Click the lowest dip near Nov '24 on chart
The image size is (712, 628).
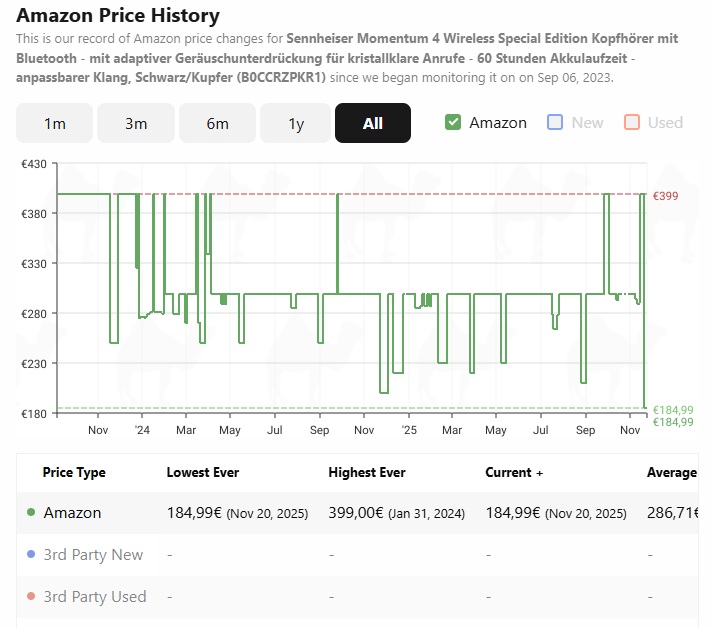tap(384, 392)
